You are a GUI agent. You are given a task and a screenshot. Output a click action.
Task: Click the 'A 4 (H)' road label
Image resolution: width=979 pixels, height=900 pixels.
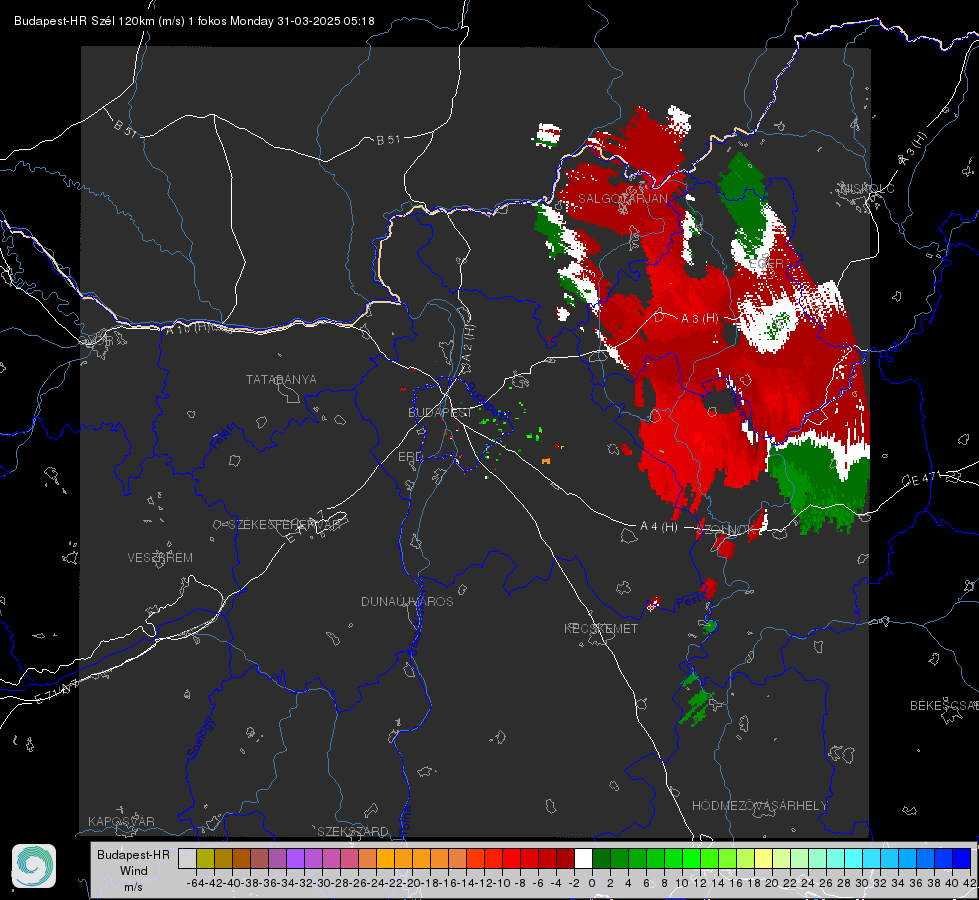click(x=659, y=527)
